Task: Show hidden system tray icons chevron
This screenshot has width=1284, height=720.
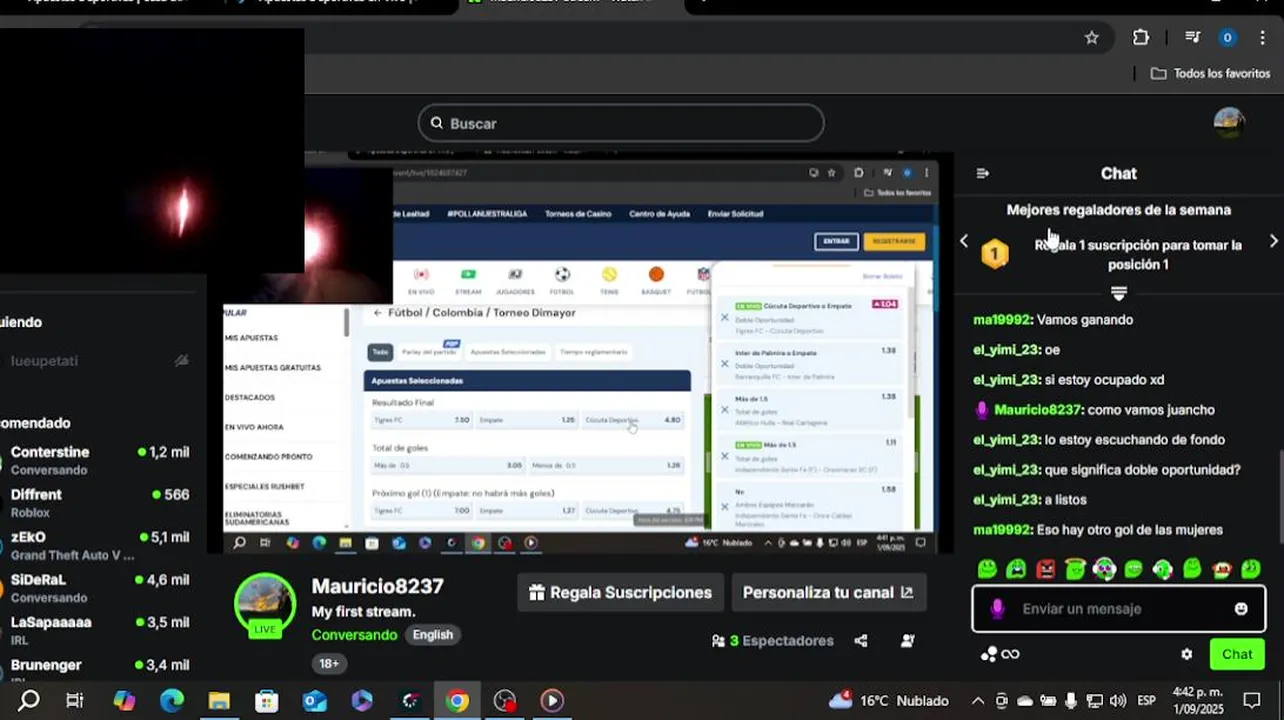Action: tap(978, 701)
